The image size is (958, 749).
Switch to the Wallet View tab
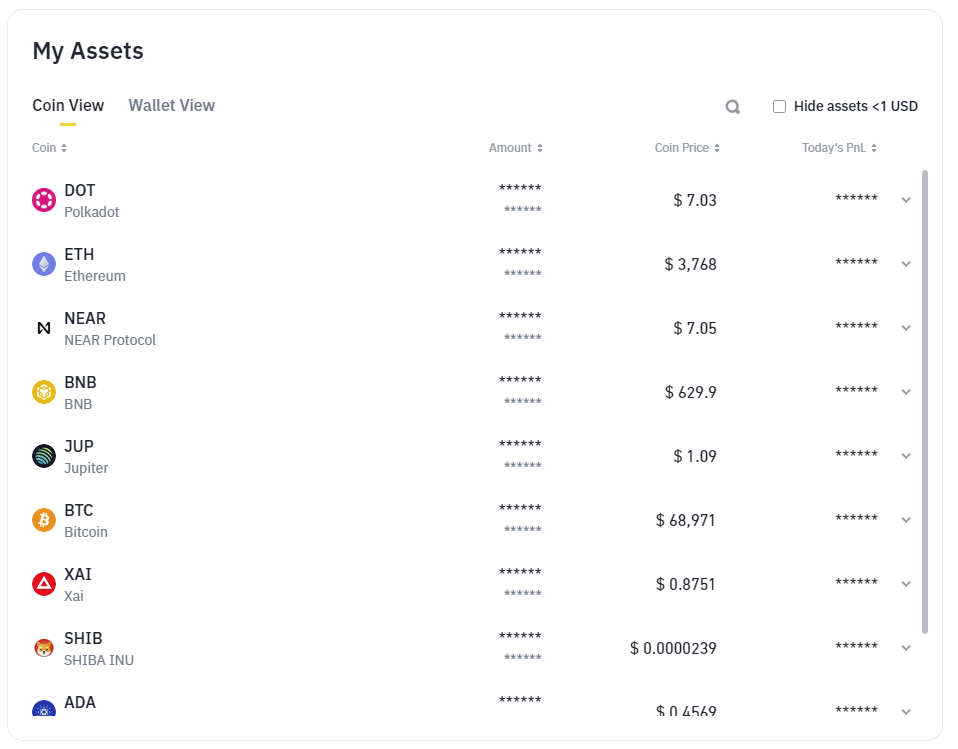coord(172,106)
